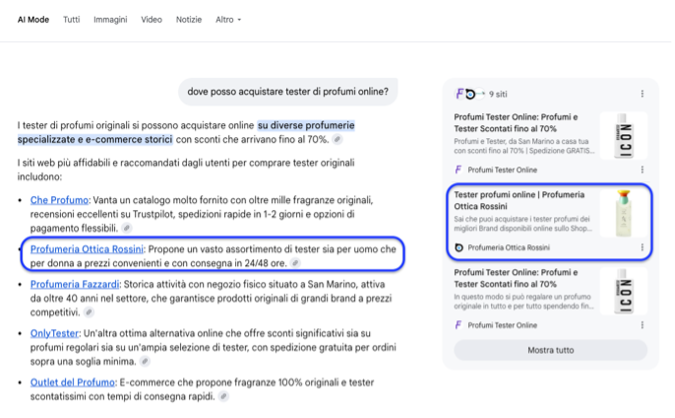Switch to the Video tab
Viewport: 675px width, 418px height.
152,20
